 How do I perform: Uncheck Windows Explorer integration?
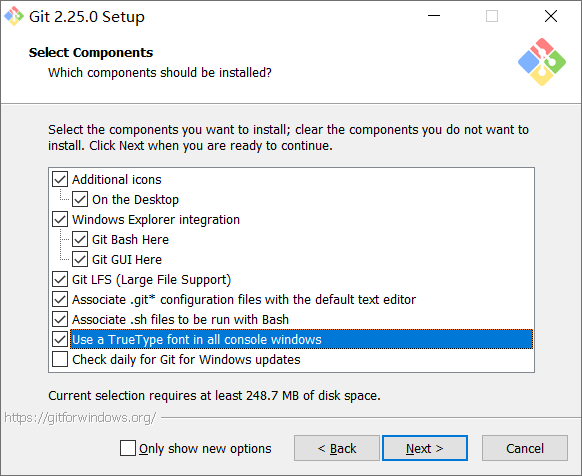point(60,219)
